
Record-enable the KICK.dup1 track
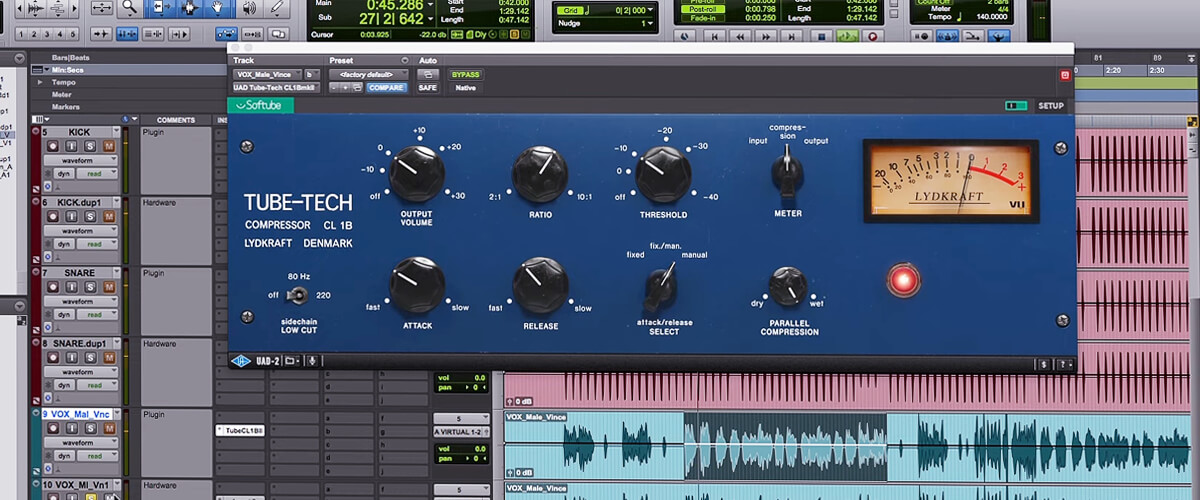[x=52, y=217]
